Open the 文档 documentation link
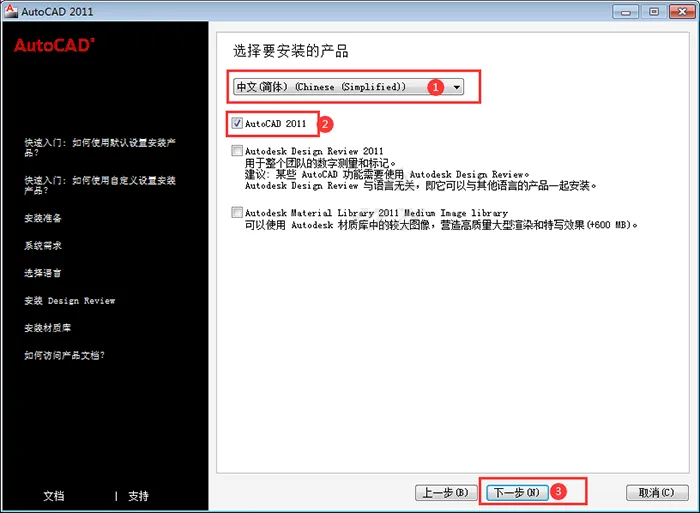 (54, 496)
